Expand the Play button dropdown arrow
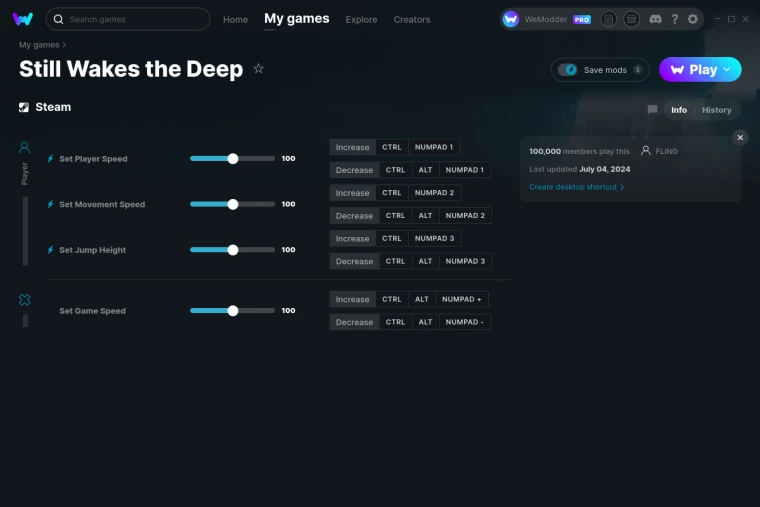The width and height of the screenshot is (760, 507). [727, 69]
